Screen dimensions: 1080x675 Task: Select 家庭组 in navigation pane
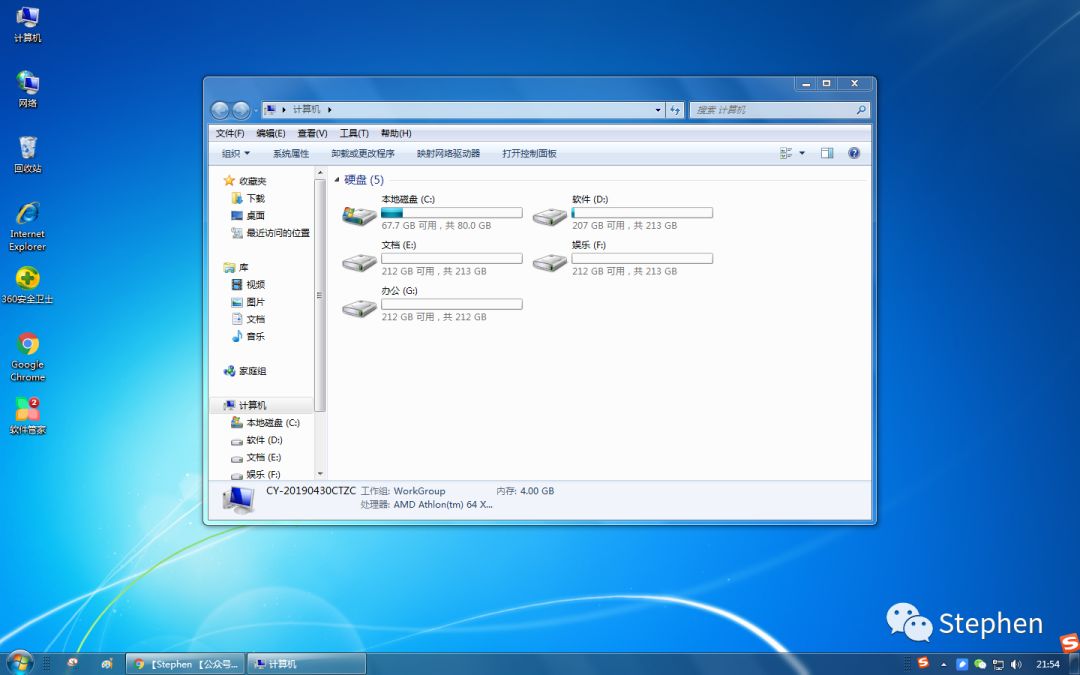[x=245, y=371]
